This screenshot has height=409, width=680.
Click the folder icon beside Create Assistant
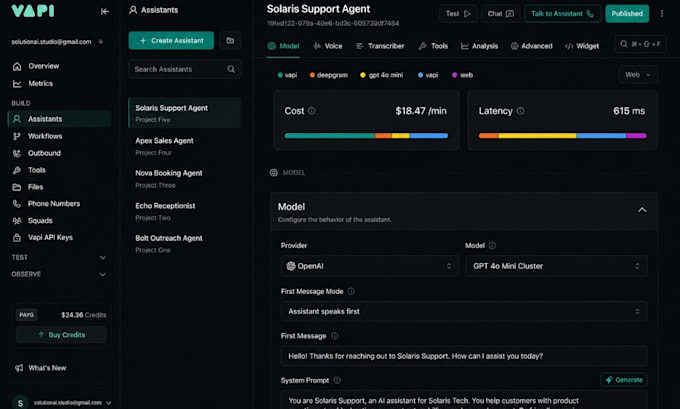tap(230, 40)
